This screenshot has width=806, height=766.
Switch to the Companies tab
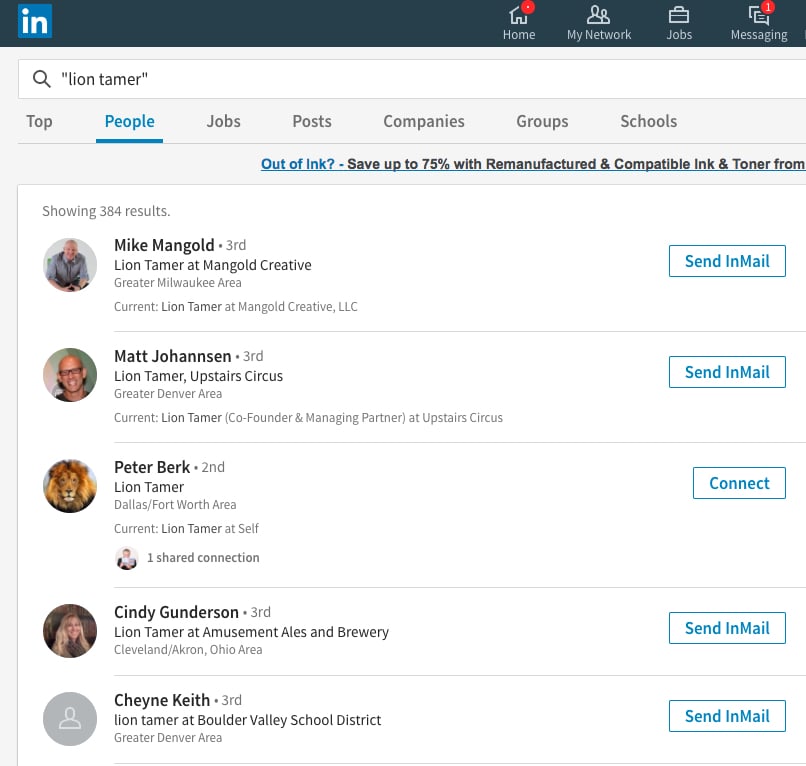coord(424,121)
